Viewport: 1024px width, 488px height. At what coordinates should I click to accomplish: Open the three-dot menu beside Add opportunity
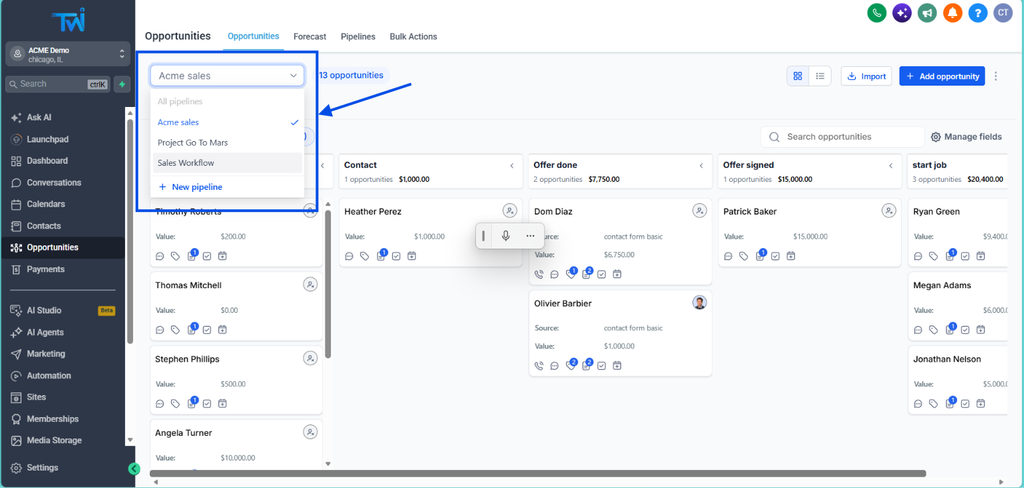pos(996,76)
